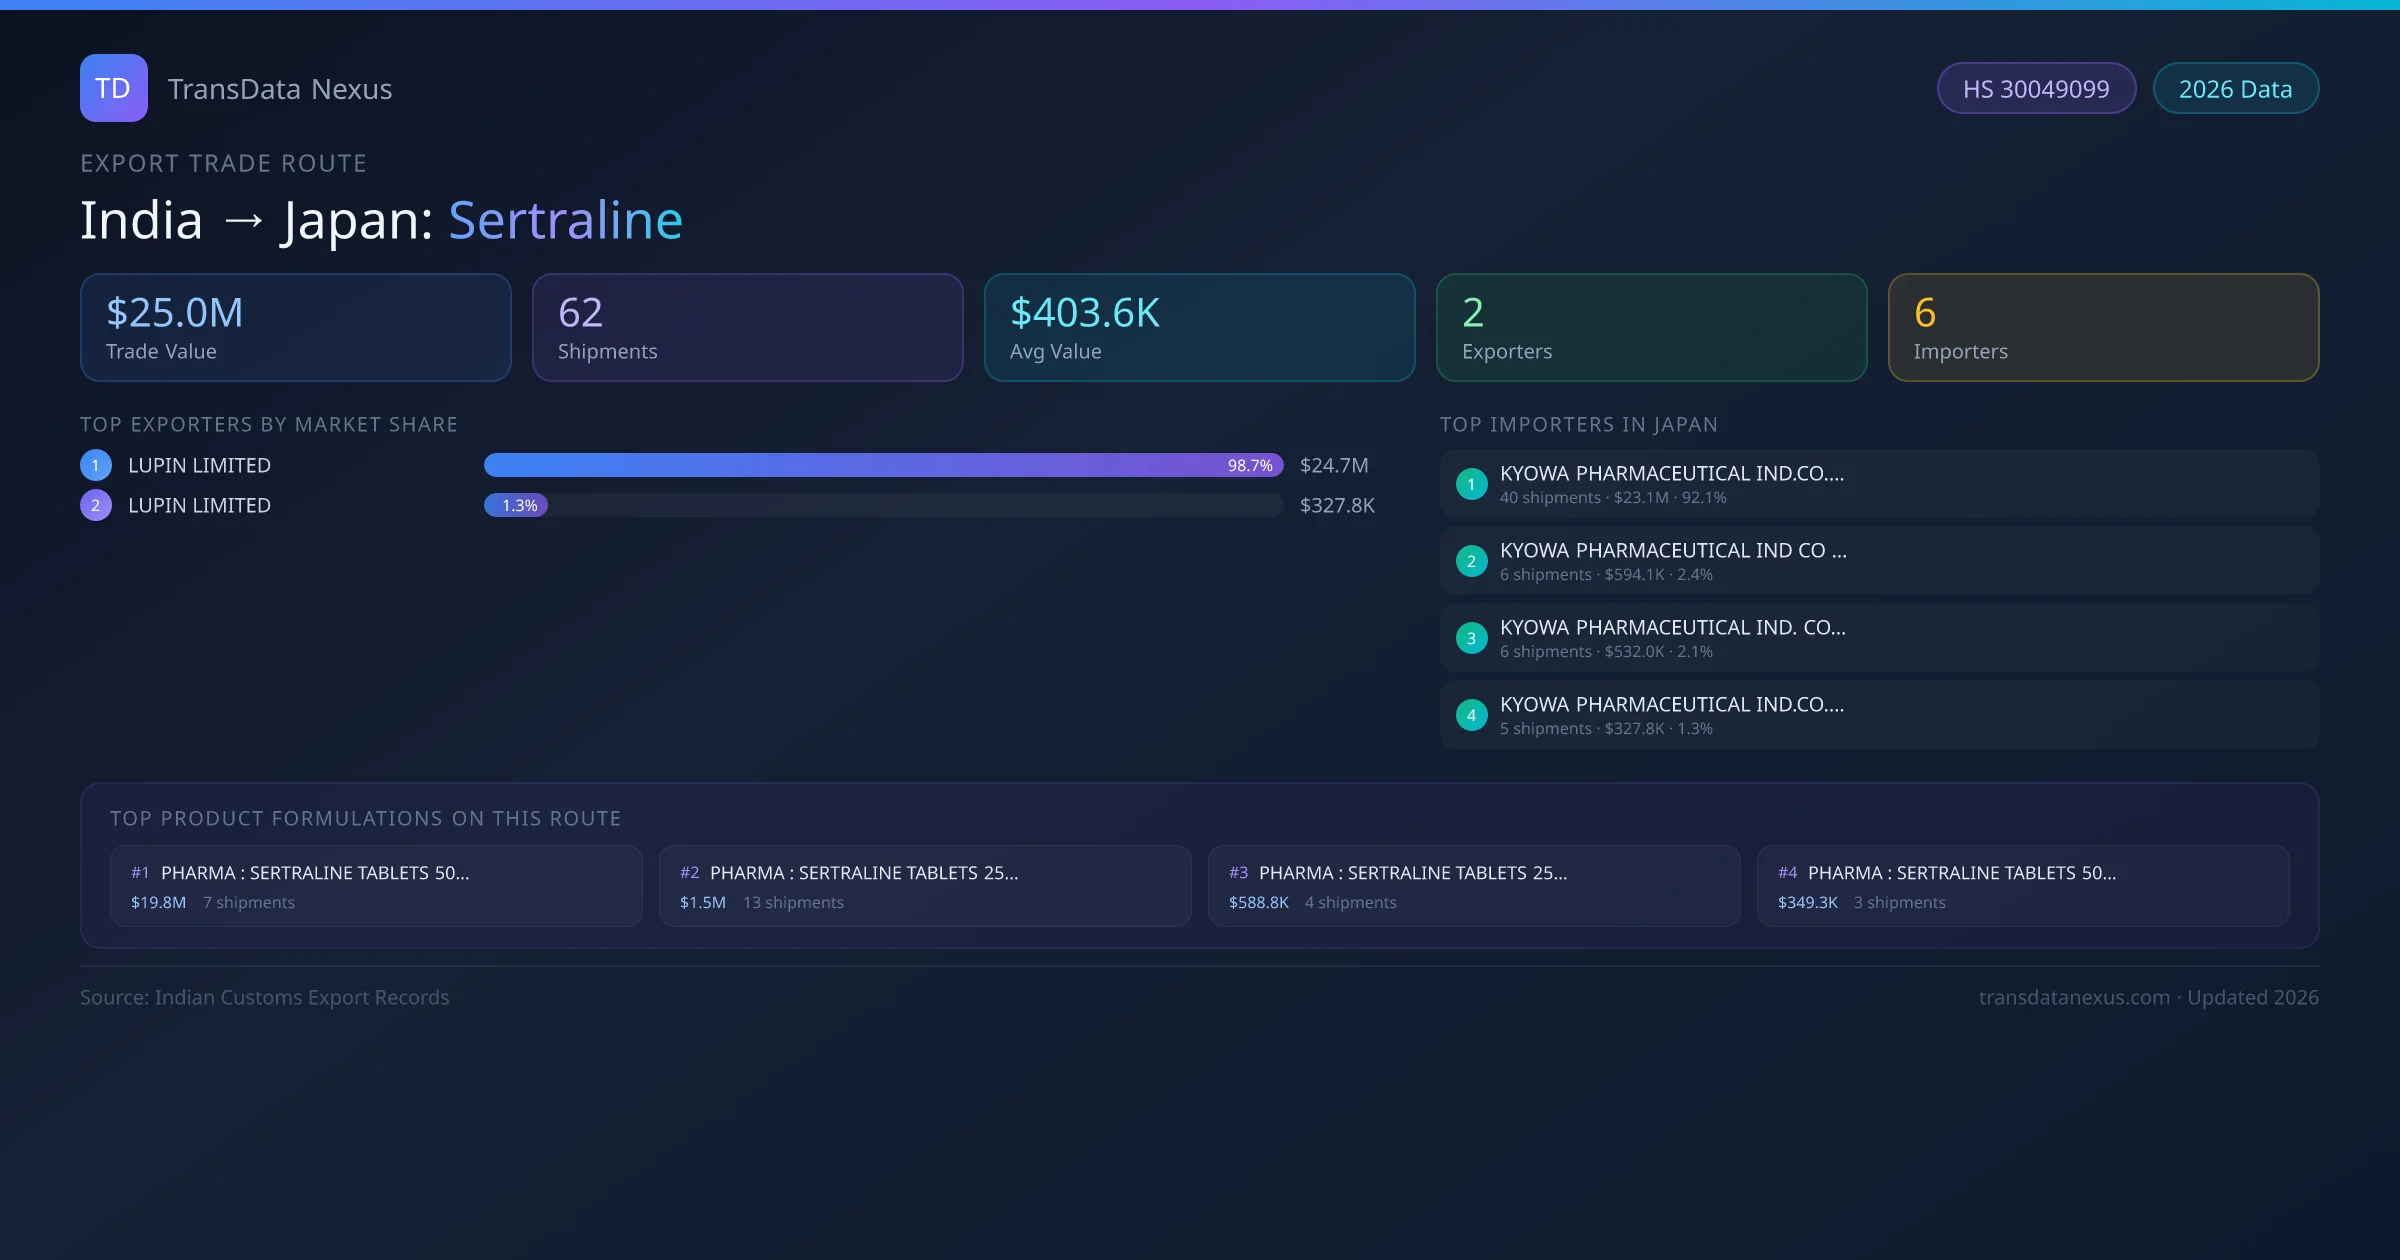Select the $403.6K Avg Value card
2400x1260 pixels.
tap(1199, 327)
